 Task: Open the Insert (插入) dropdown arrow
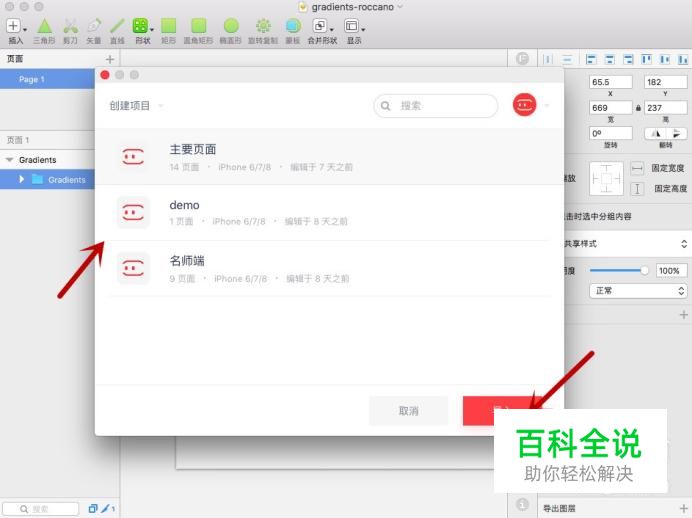[24, 30]
